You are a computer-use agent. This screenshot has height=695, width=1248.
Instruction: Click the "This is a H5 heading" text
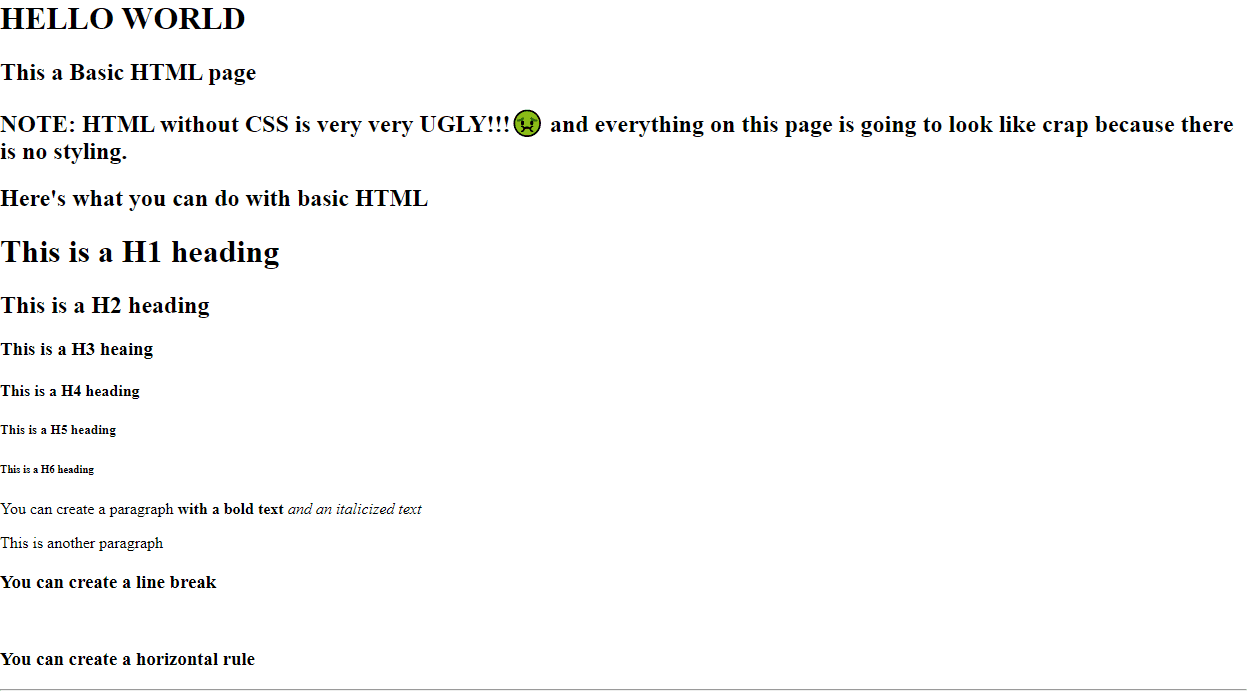click(58, 430)
